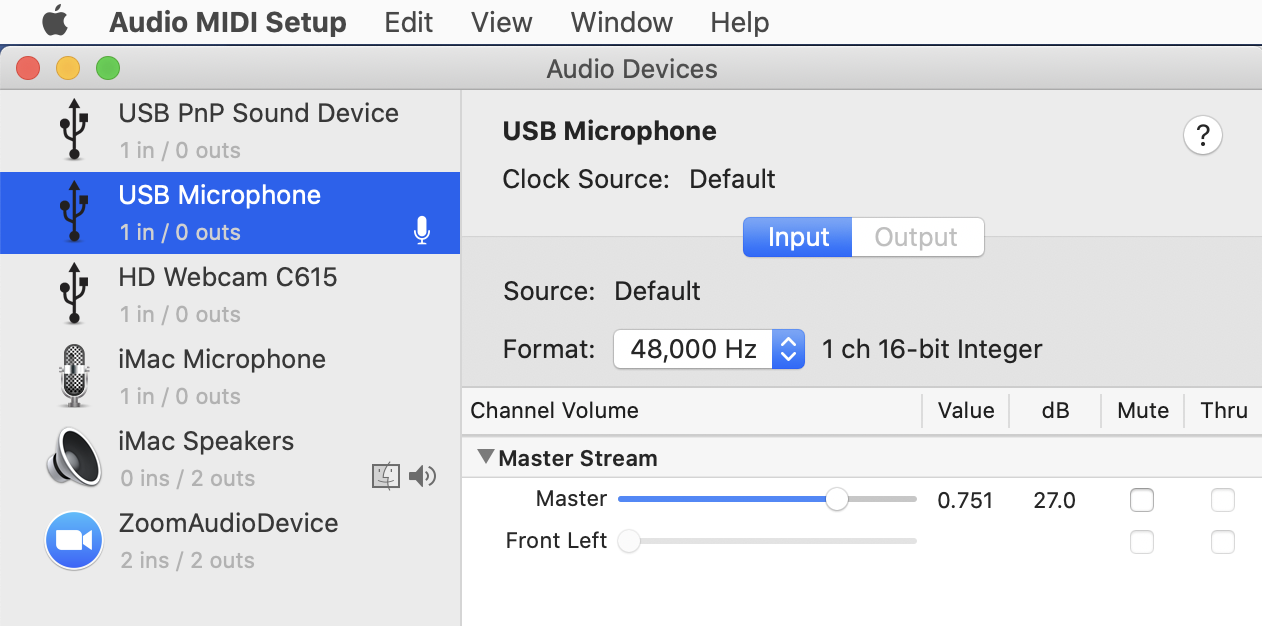Switch to the Output tab
The width and height of the screenshot is (1262, 626).
[x=916, y=237]
